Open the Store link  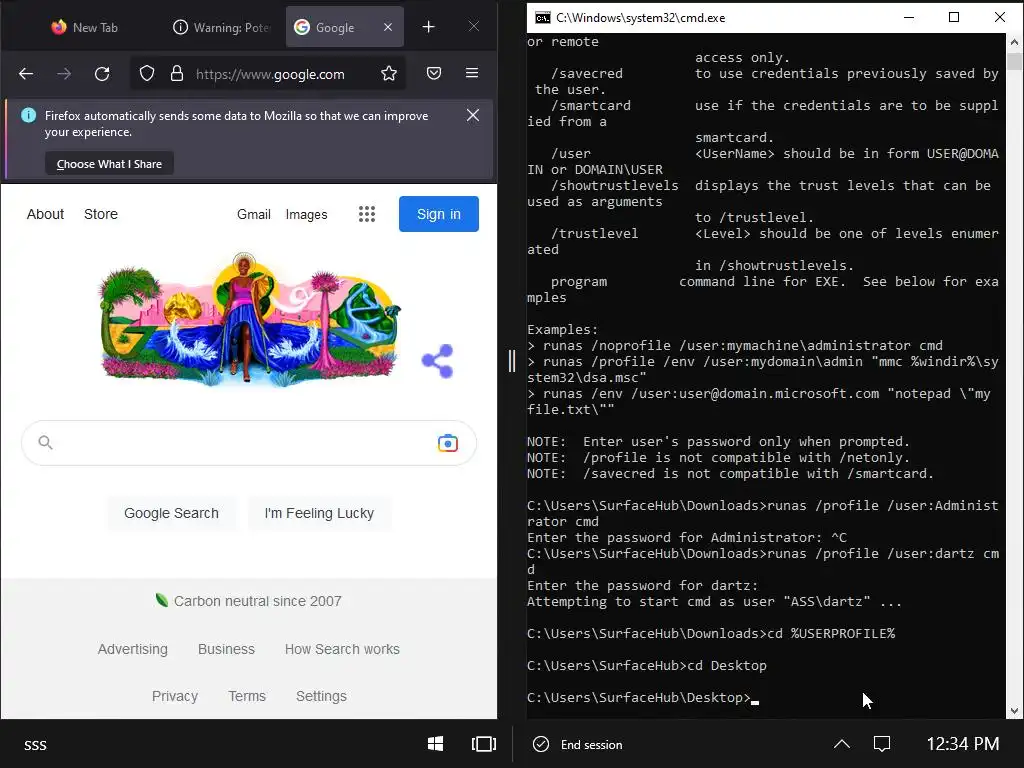(x=101, y=214)
